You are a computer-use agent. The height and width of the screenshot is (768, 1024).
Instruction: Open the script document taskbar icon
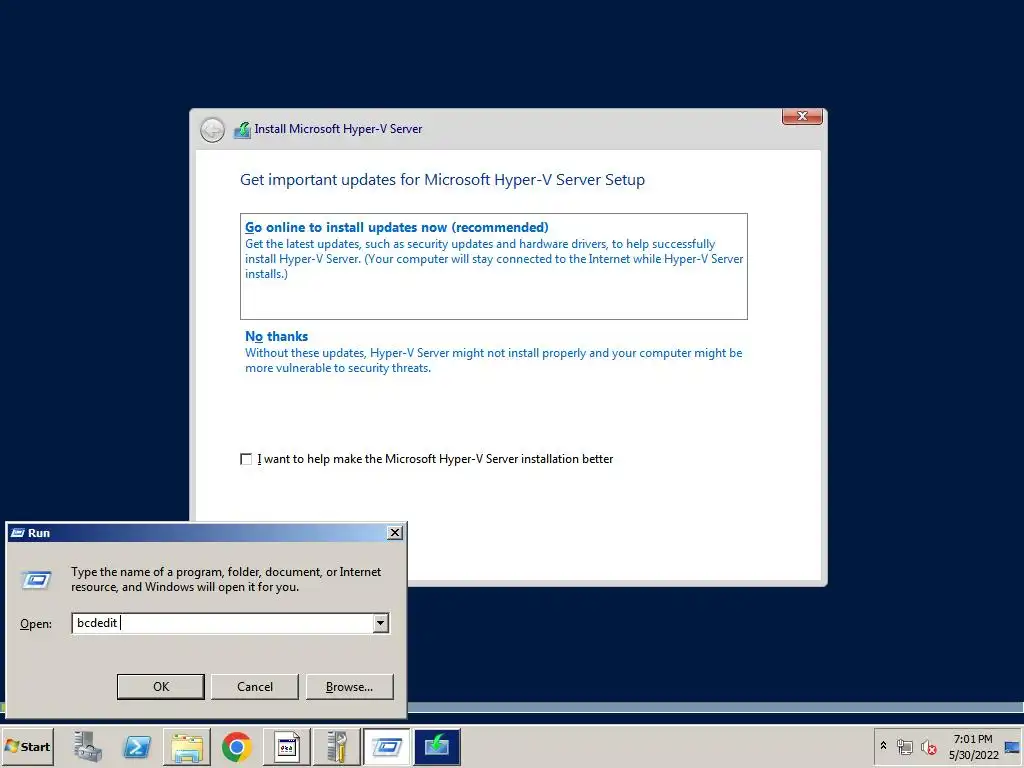(287, 746)
